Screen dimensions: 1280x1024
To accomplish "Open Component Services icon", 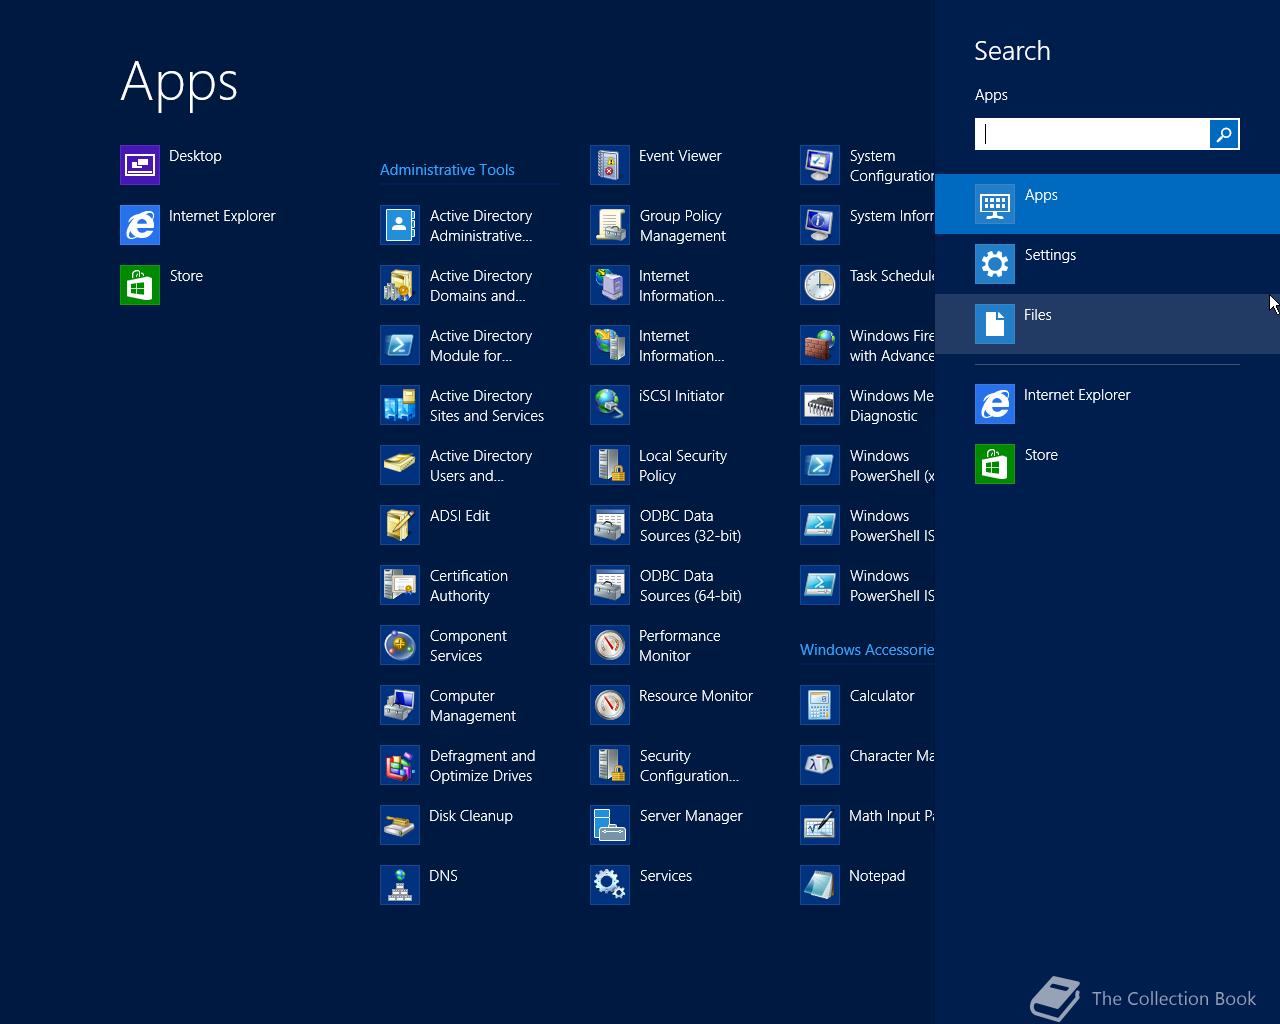I will (400, 645).
